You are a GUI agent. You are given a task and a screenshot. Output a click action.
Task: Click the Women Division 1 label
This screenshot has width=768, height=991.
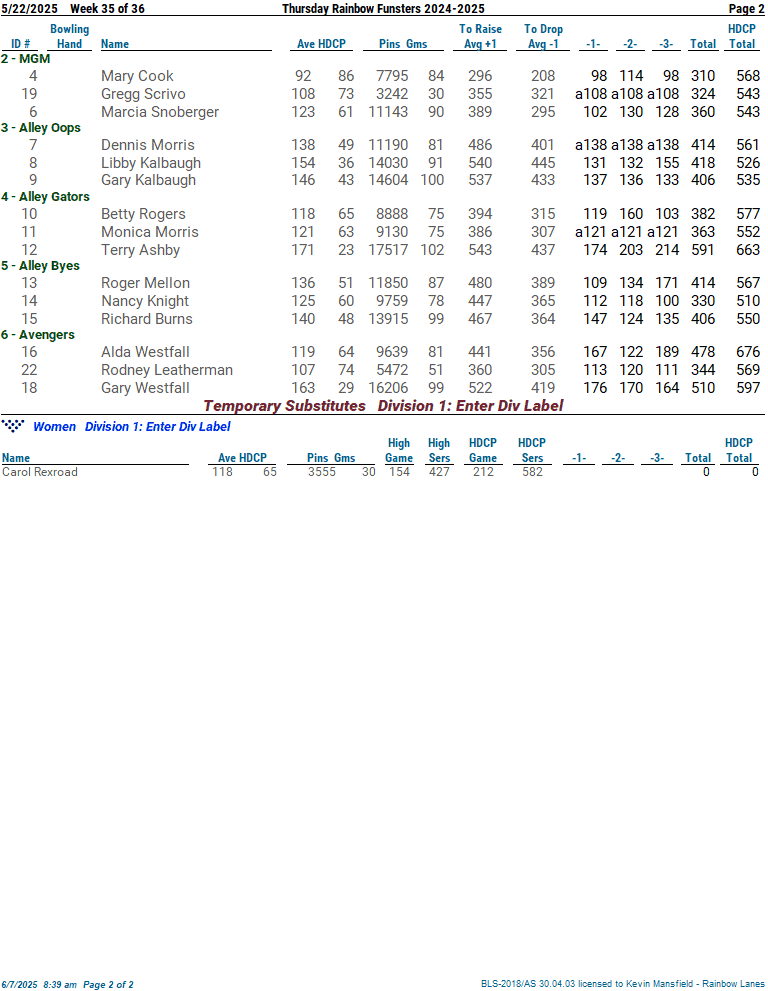[x=131, y=427]
